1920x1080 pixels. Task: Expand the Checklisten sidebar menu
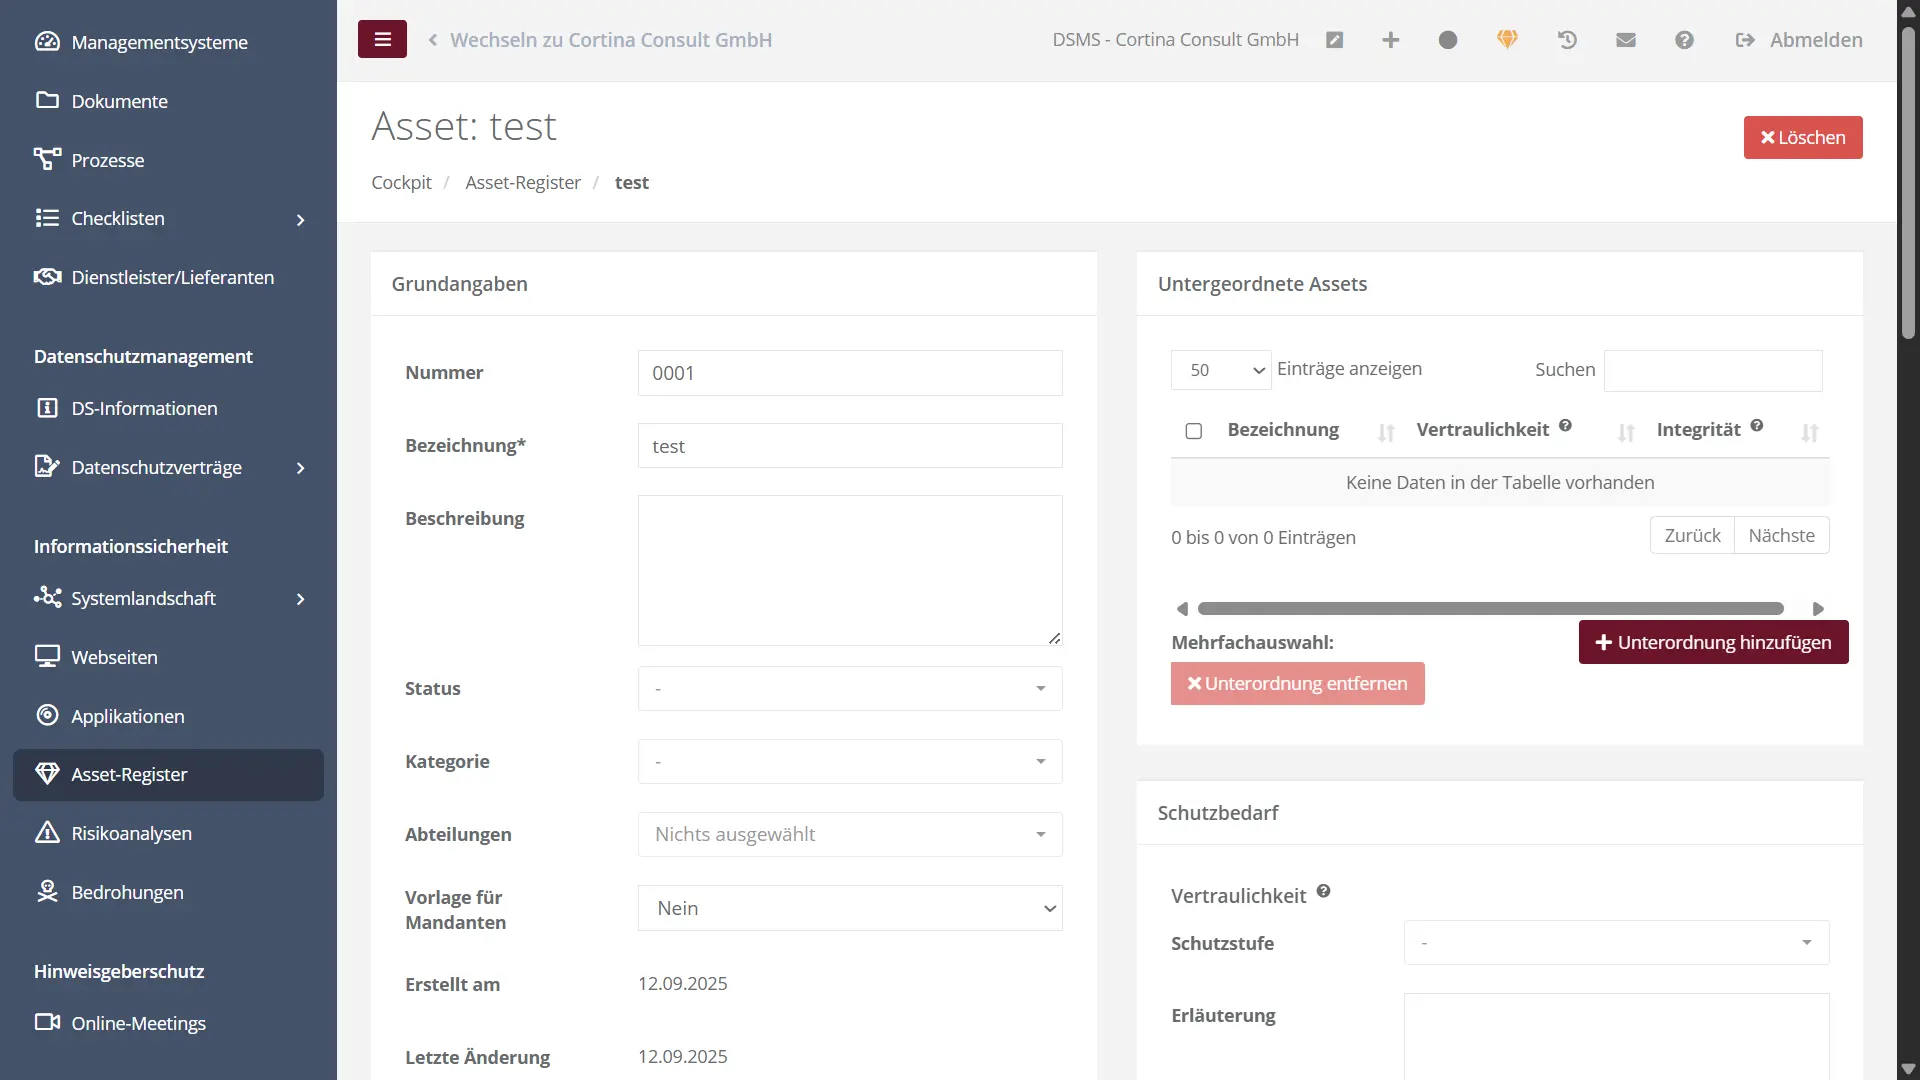168,219
